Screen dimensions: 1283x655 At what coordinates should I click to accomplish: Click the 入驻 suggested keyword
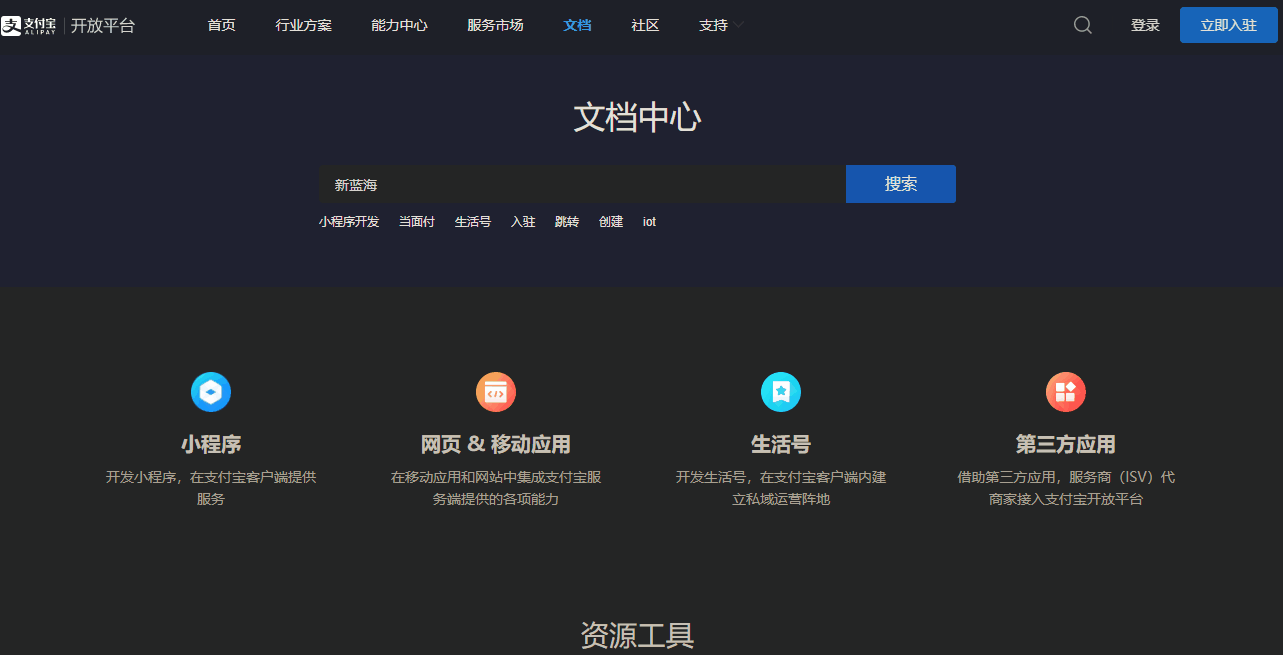(x=523, y=222)
